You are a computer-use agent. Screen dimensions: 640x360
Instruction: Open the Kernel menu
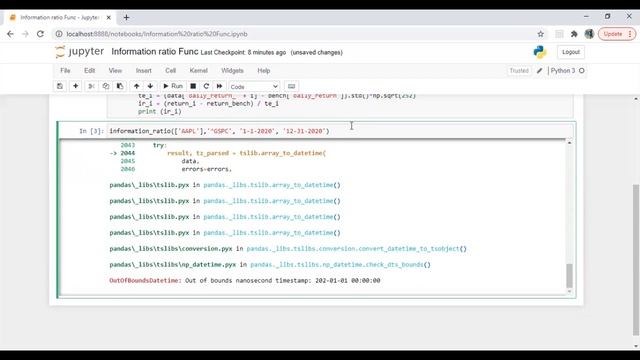(199, 71)
